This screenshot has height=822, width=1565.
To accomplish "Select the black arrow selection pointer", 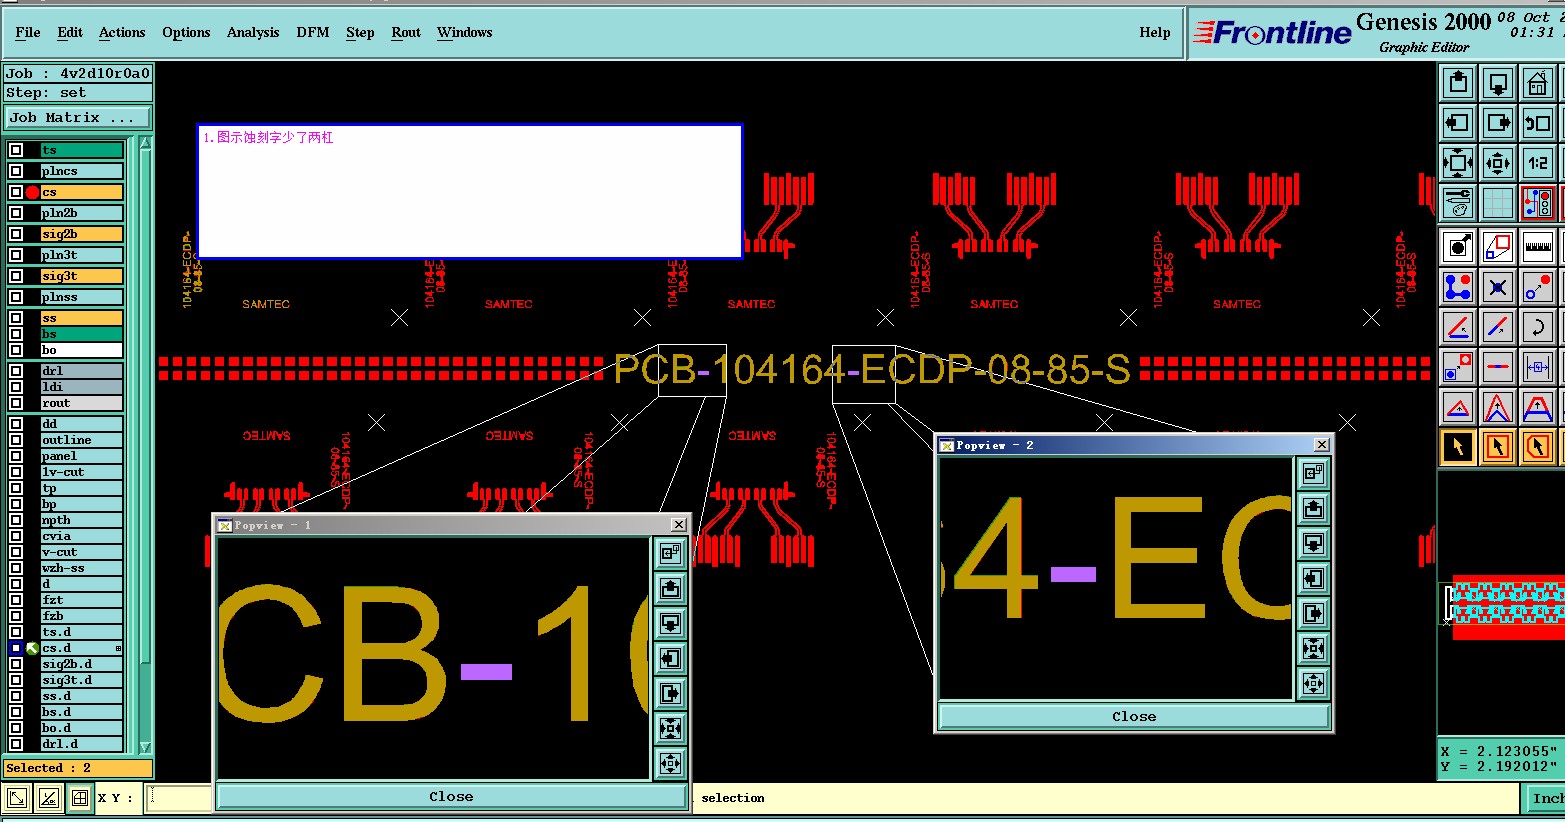I will click(1458, 447).
